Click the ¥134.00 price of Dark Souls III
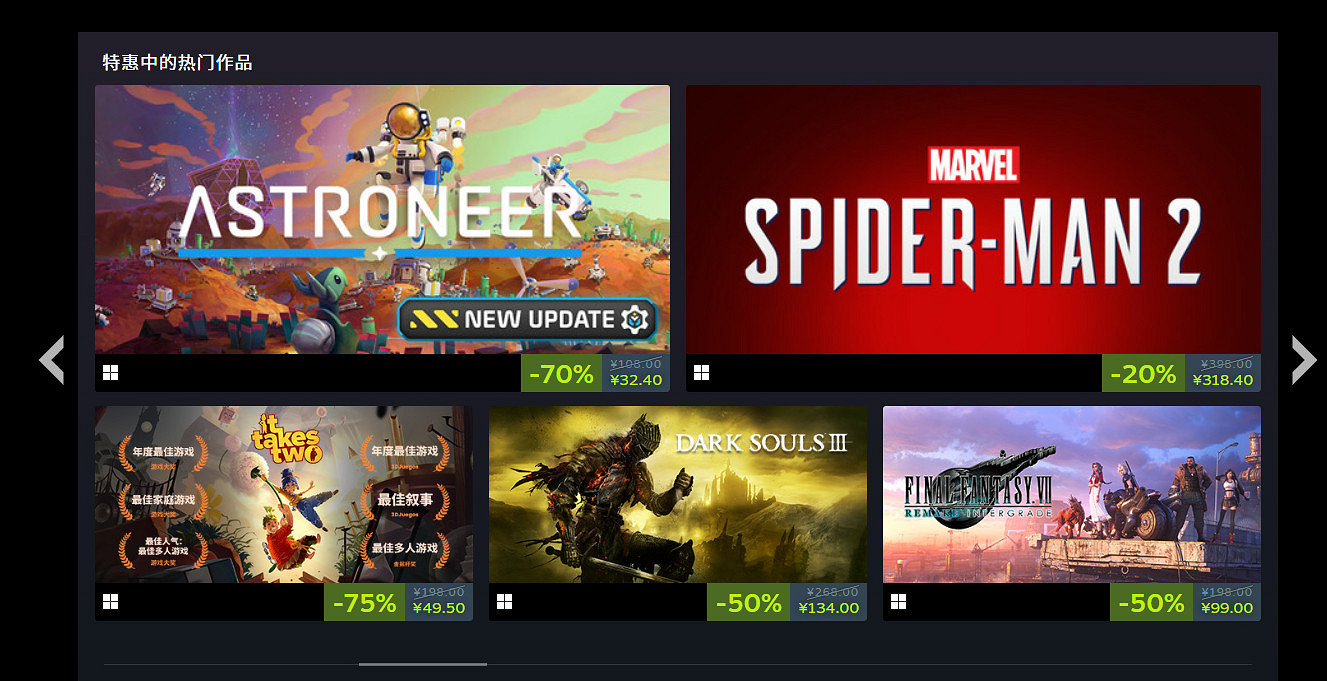 click(x=829, y=608)
